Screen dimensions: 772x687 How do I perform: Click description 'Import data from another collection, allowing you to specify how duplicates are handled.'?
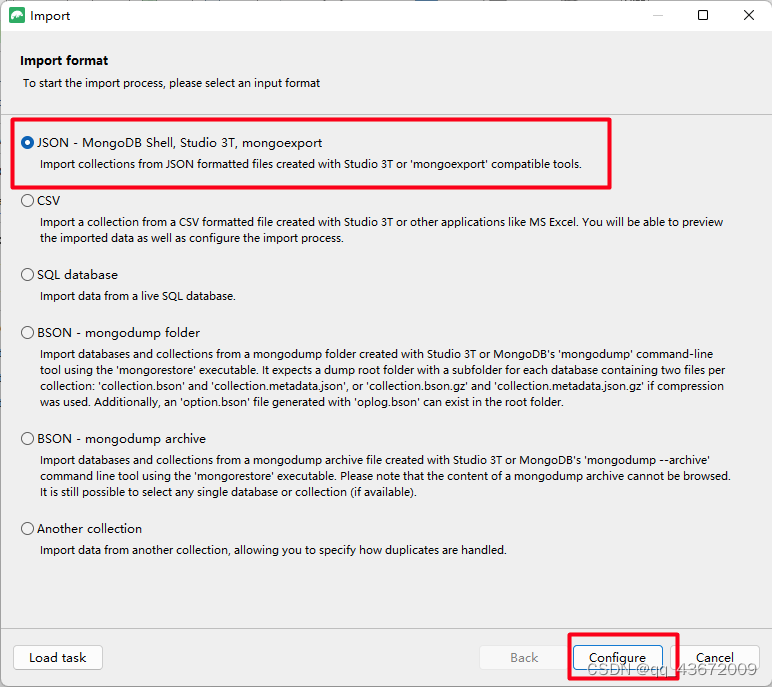tap(273, 550)
